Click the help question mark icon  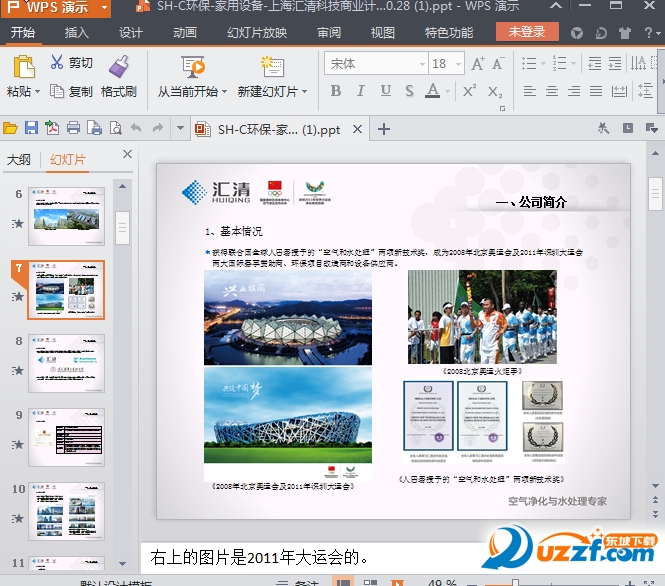coord(648,33)
